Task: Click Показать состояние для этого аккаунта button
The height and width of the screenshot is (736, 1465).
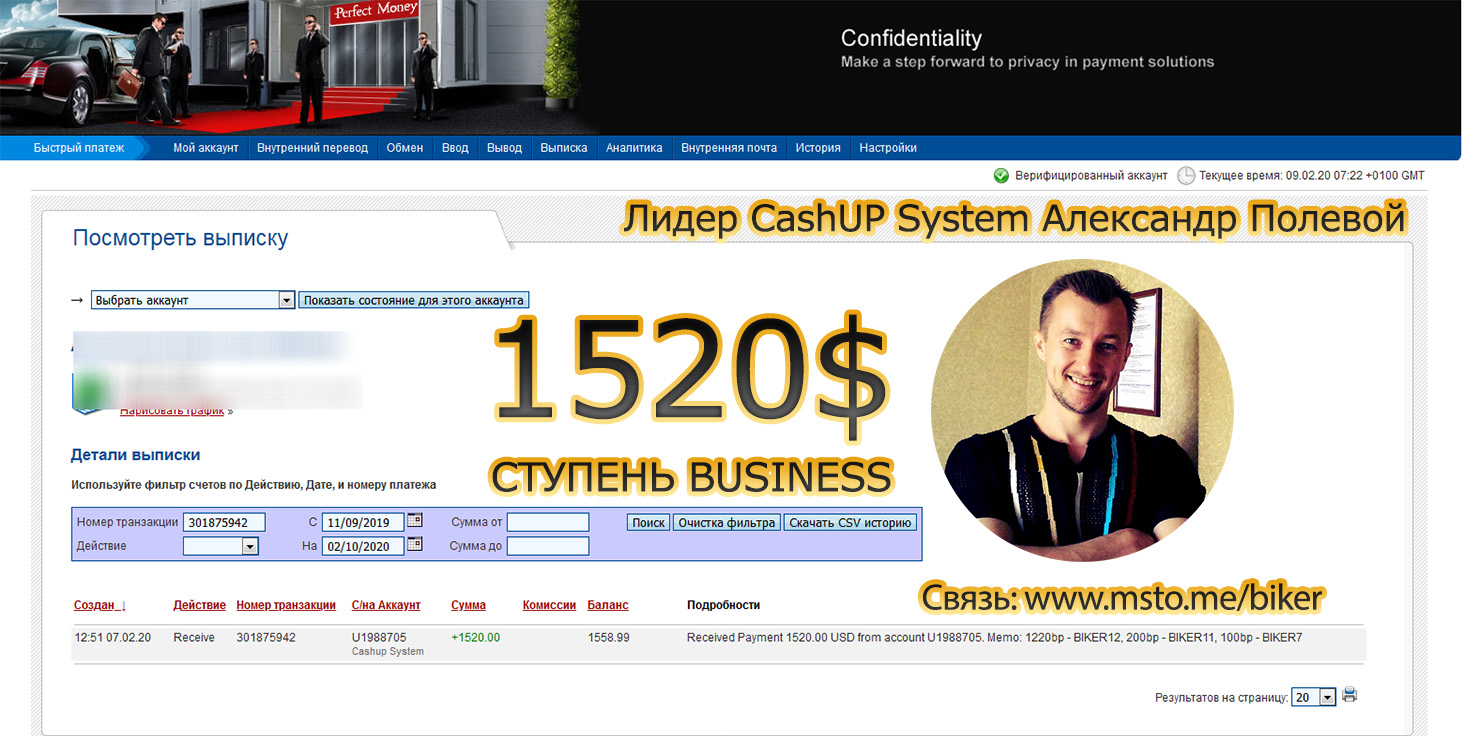Action: point(414,300)
